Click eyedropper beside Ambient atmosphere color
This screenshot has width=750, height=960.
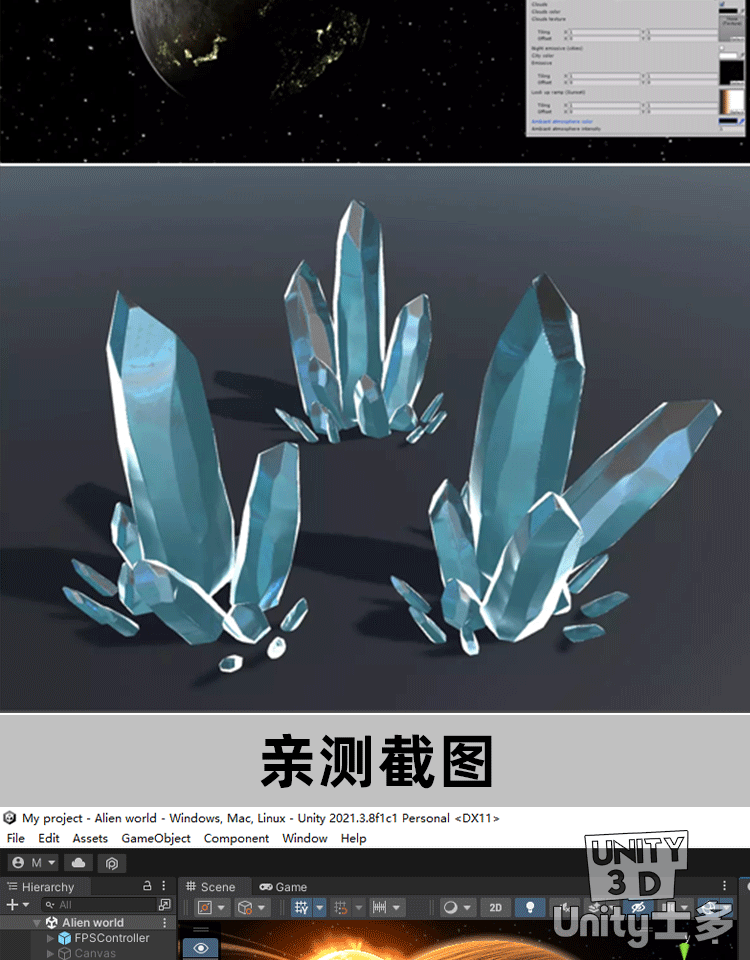point(742,121)
